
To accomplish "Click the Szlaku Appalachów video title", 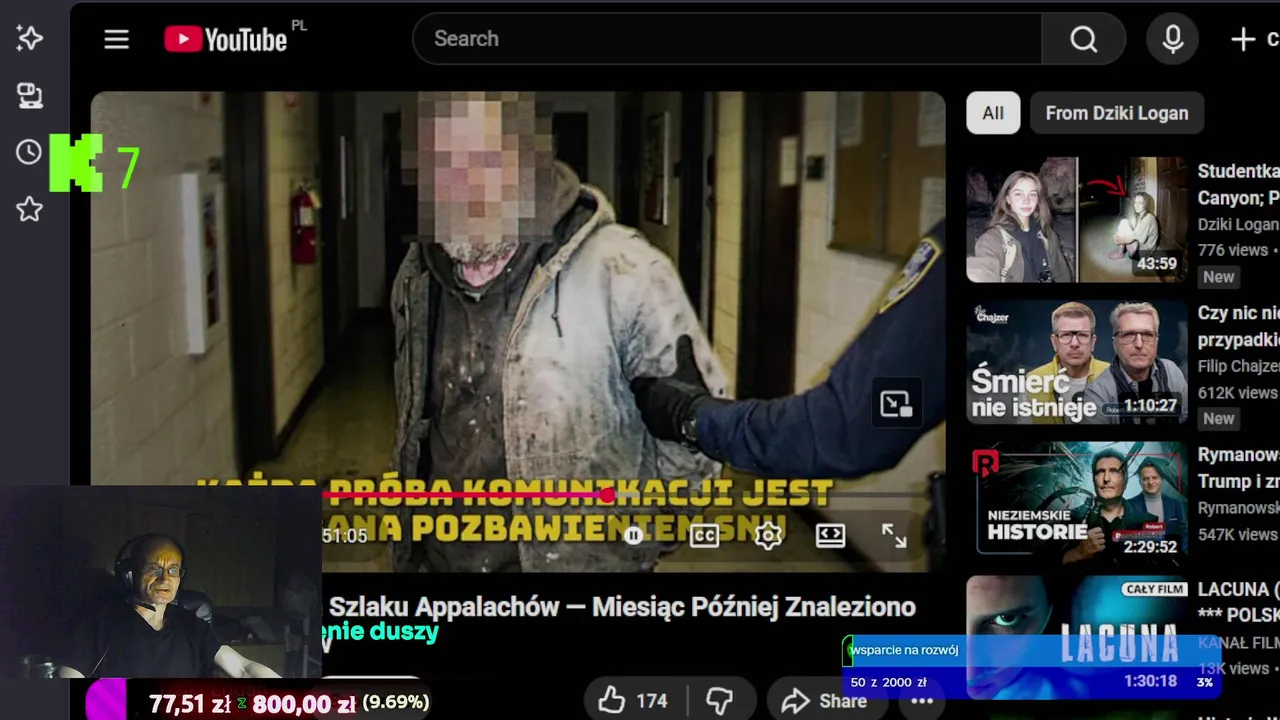I will [622, 607].
